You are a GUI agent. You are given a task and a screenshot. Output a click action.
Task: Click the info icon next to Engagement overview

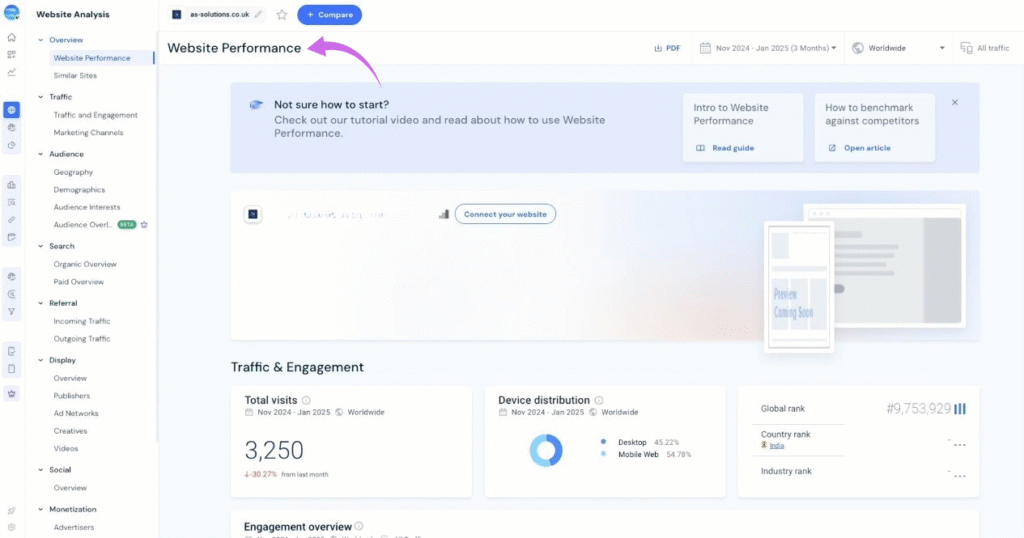(359, 526)
